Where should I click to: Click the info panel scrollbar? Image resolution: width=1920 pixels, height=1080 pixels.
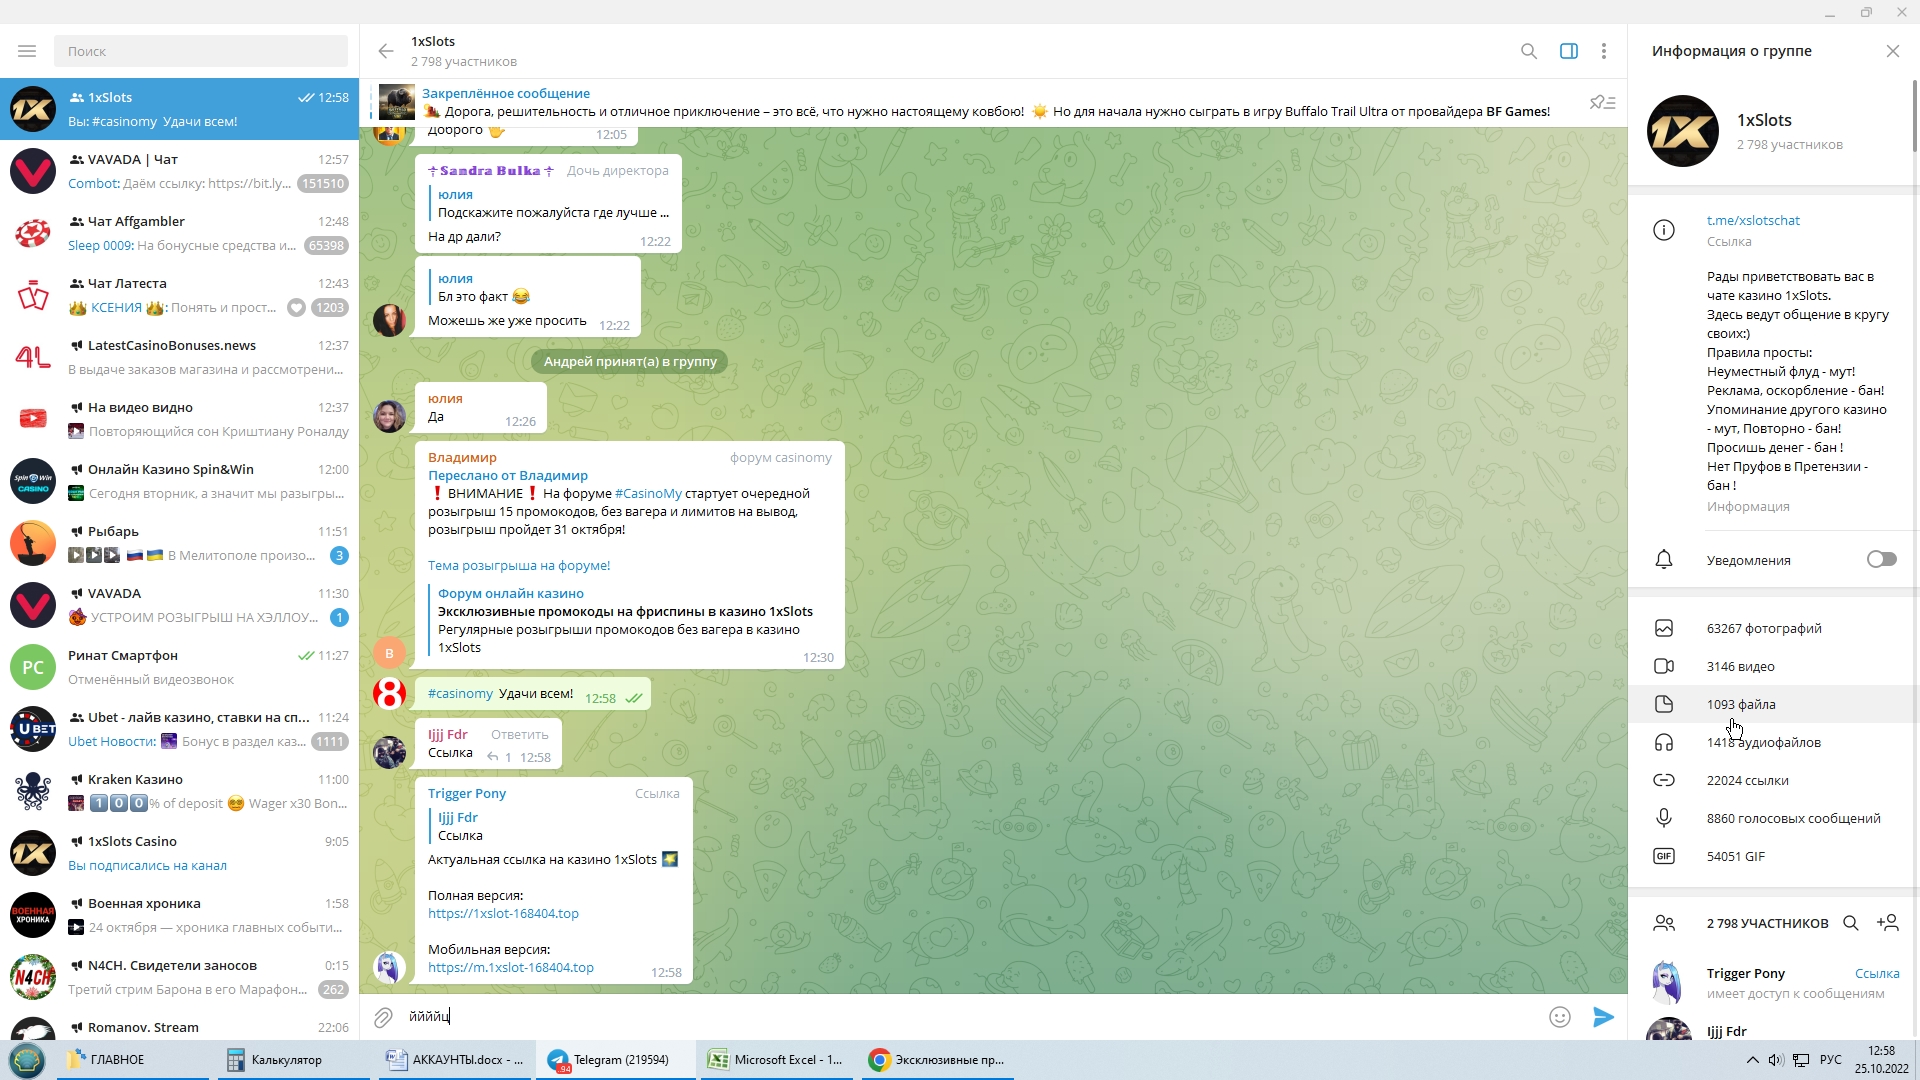click(x=1915, y=115)
